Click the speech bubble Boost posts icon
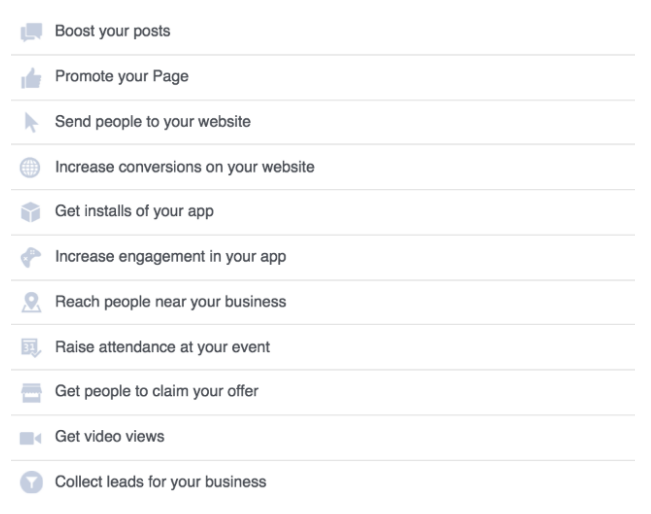The height and width of the screenshot is (514, 651). 32,32
